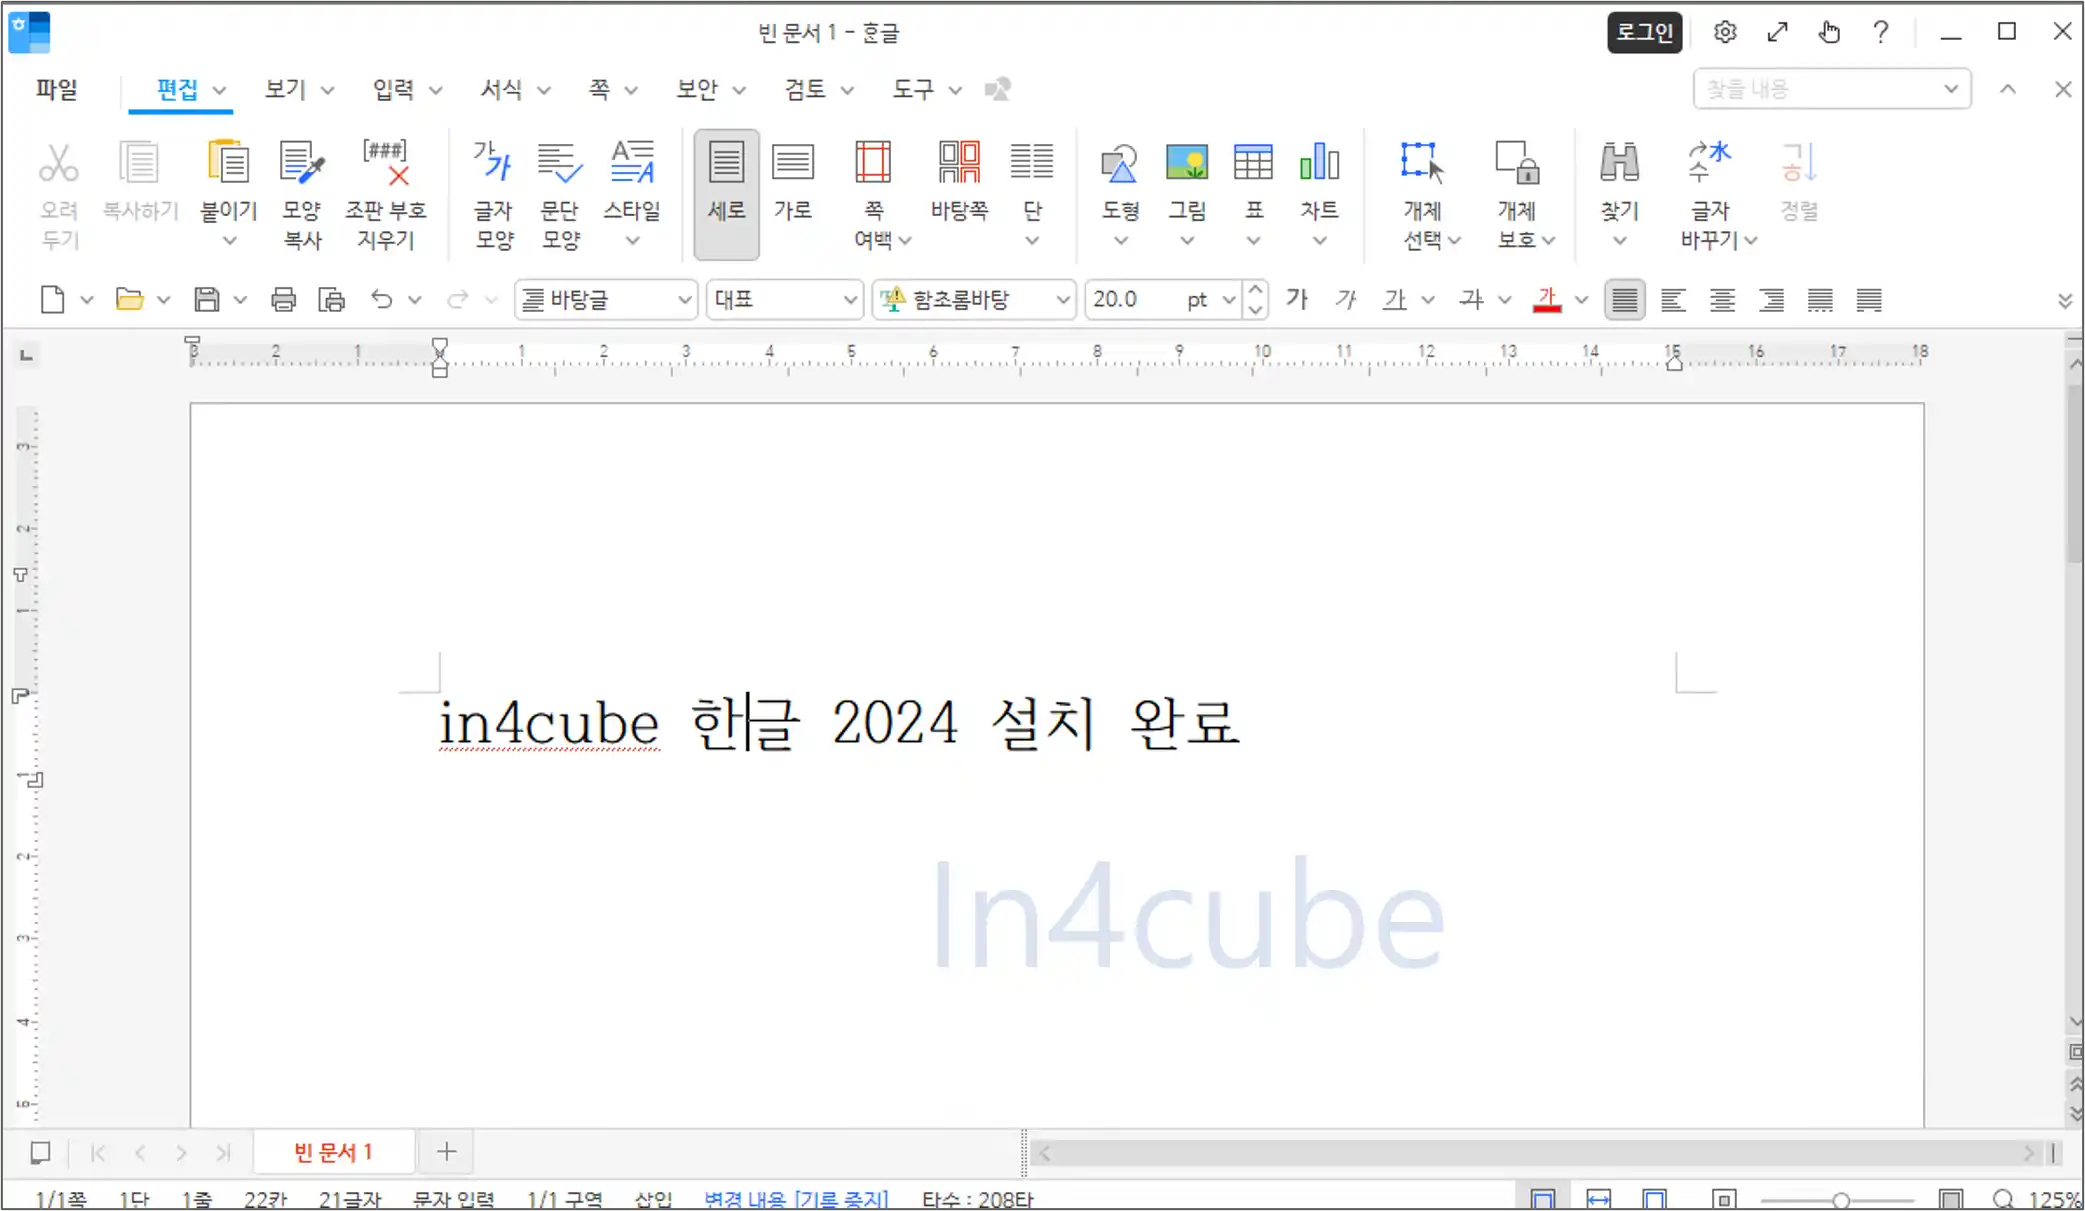The width and height of the screenshot is (2085, 1211).
Task: Undo the last action
Action: point(381,299)
